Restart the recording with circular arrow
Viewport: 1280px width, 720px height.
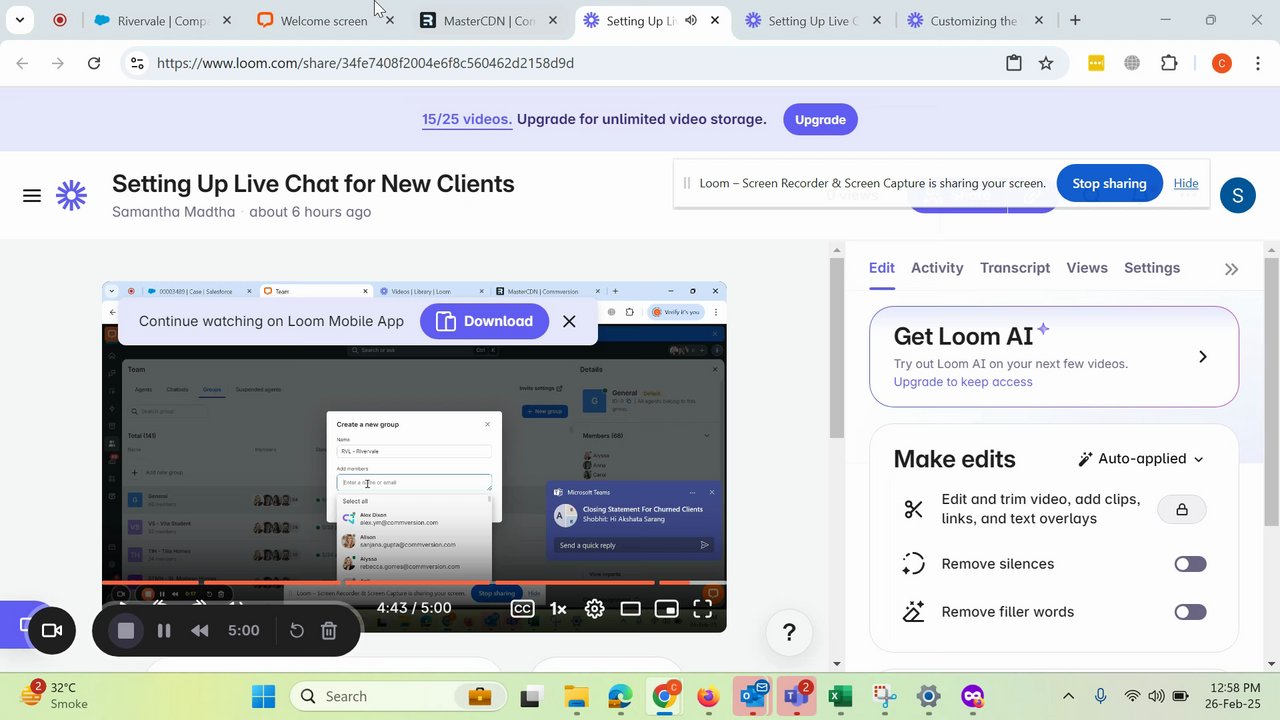[297, 631]
